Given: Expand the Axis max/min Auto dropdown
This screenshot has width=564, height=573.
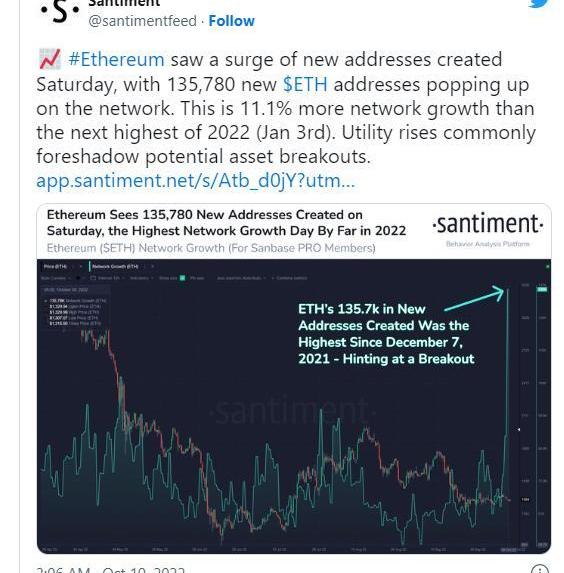Looking at the screenshot, I should point(241,278).
